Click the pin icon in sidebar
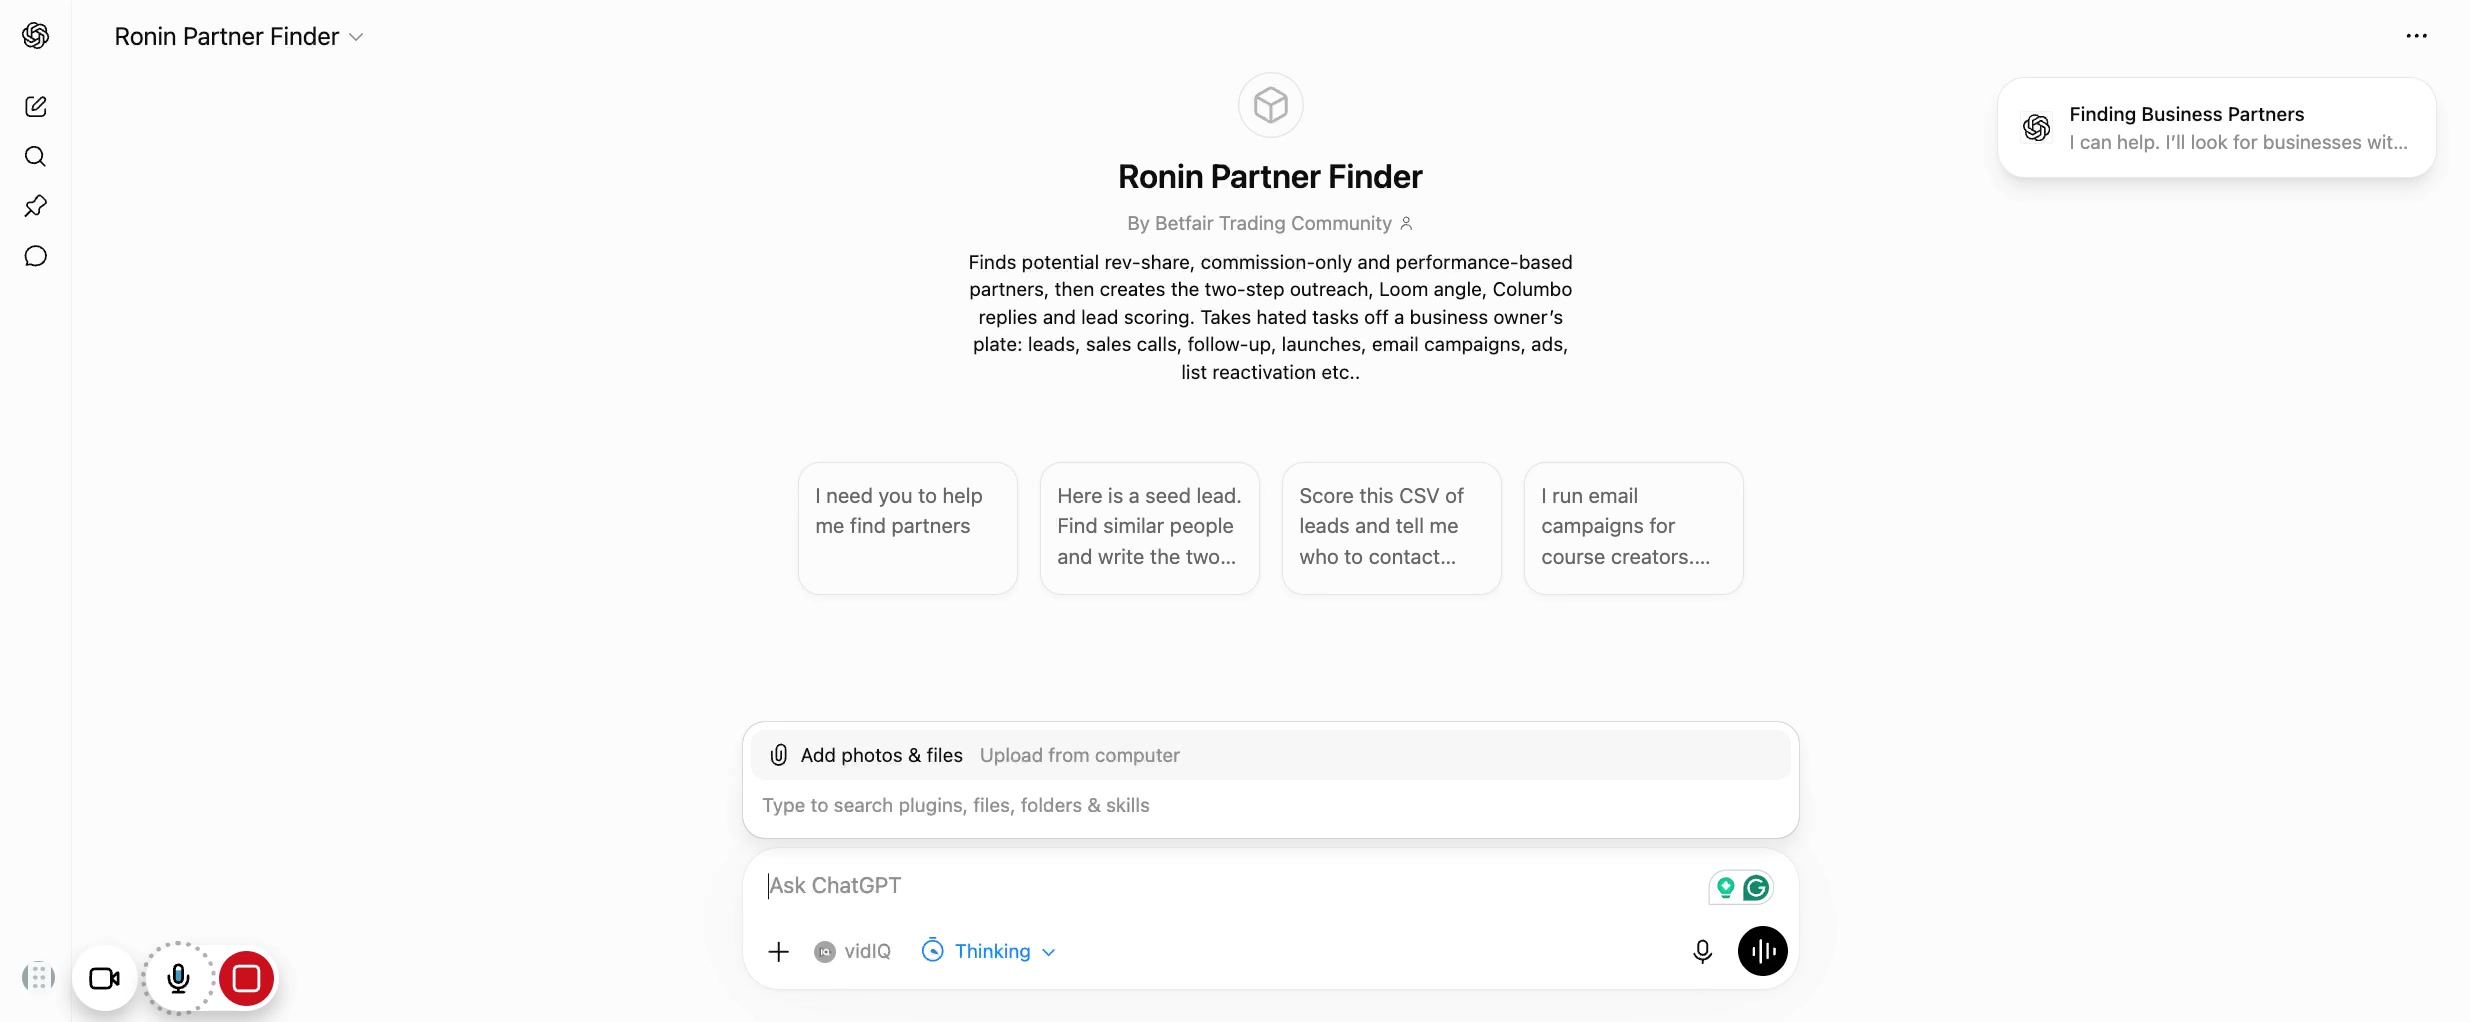 click(36, 206)
